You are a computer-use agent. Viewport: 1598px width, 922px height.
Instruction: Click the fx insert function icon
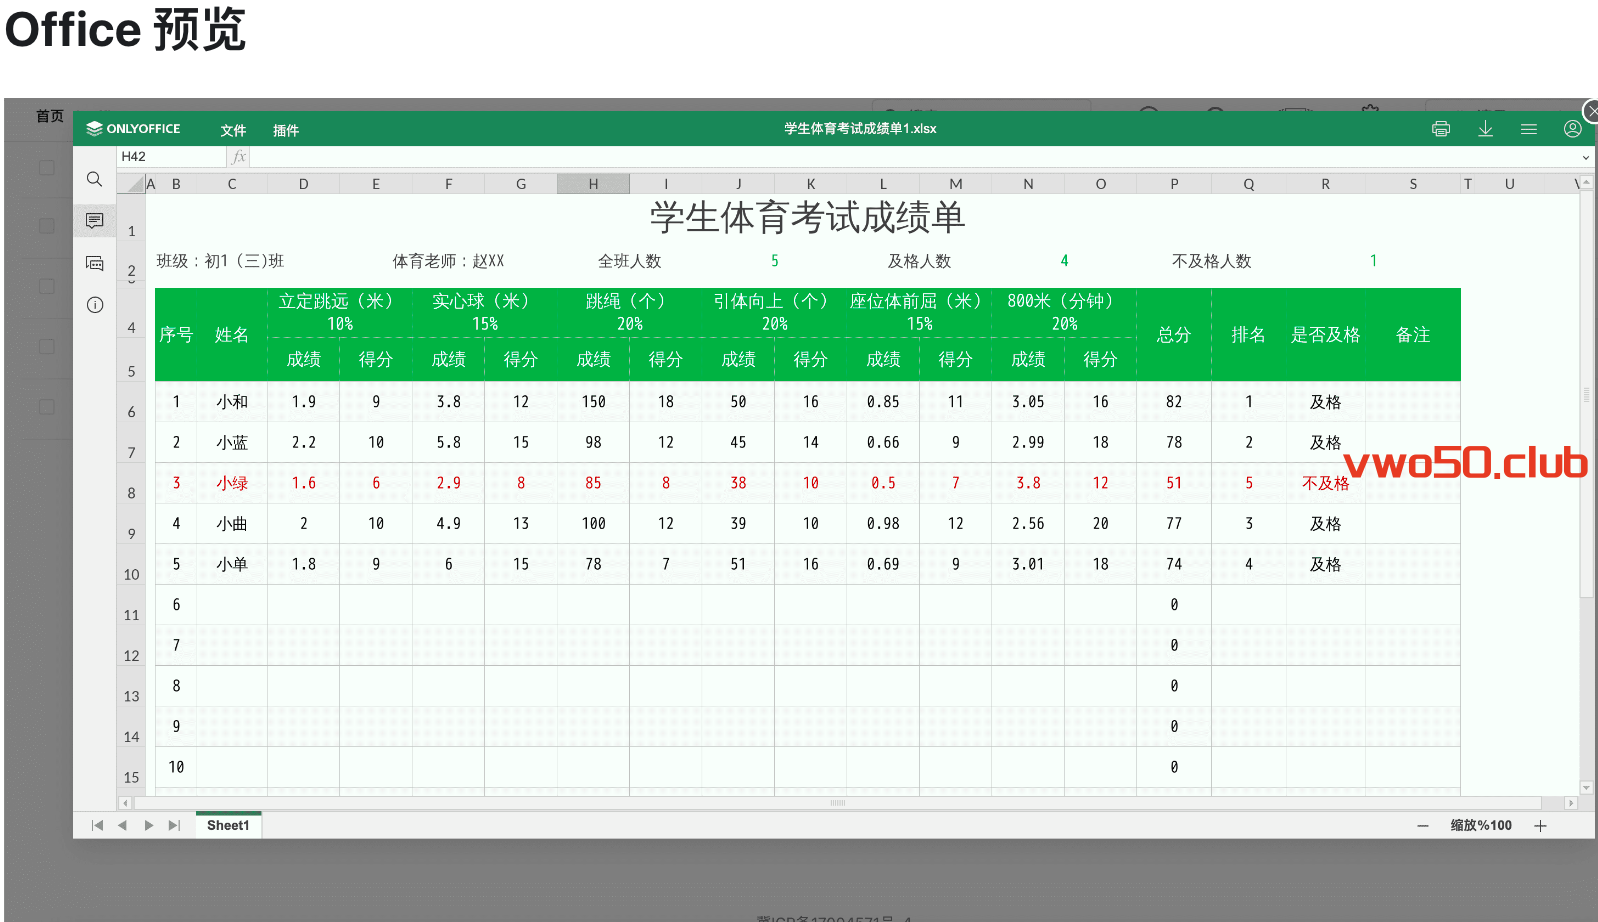[x=238, y=157]
